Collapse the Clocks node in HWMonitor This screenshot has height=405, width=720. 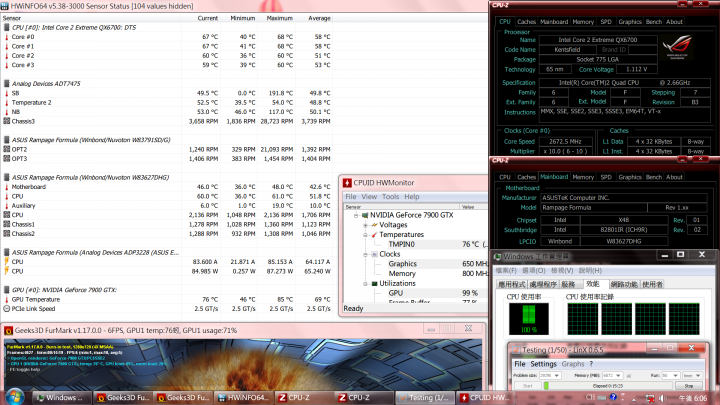(366, 254)
